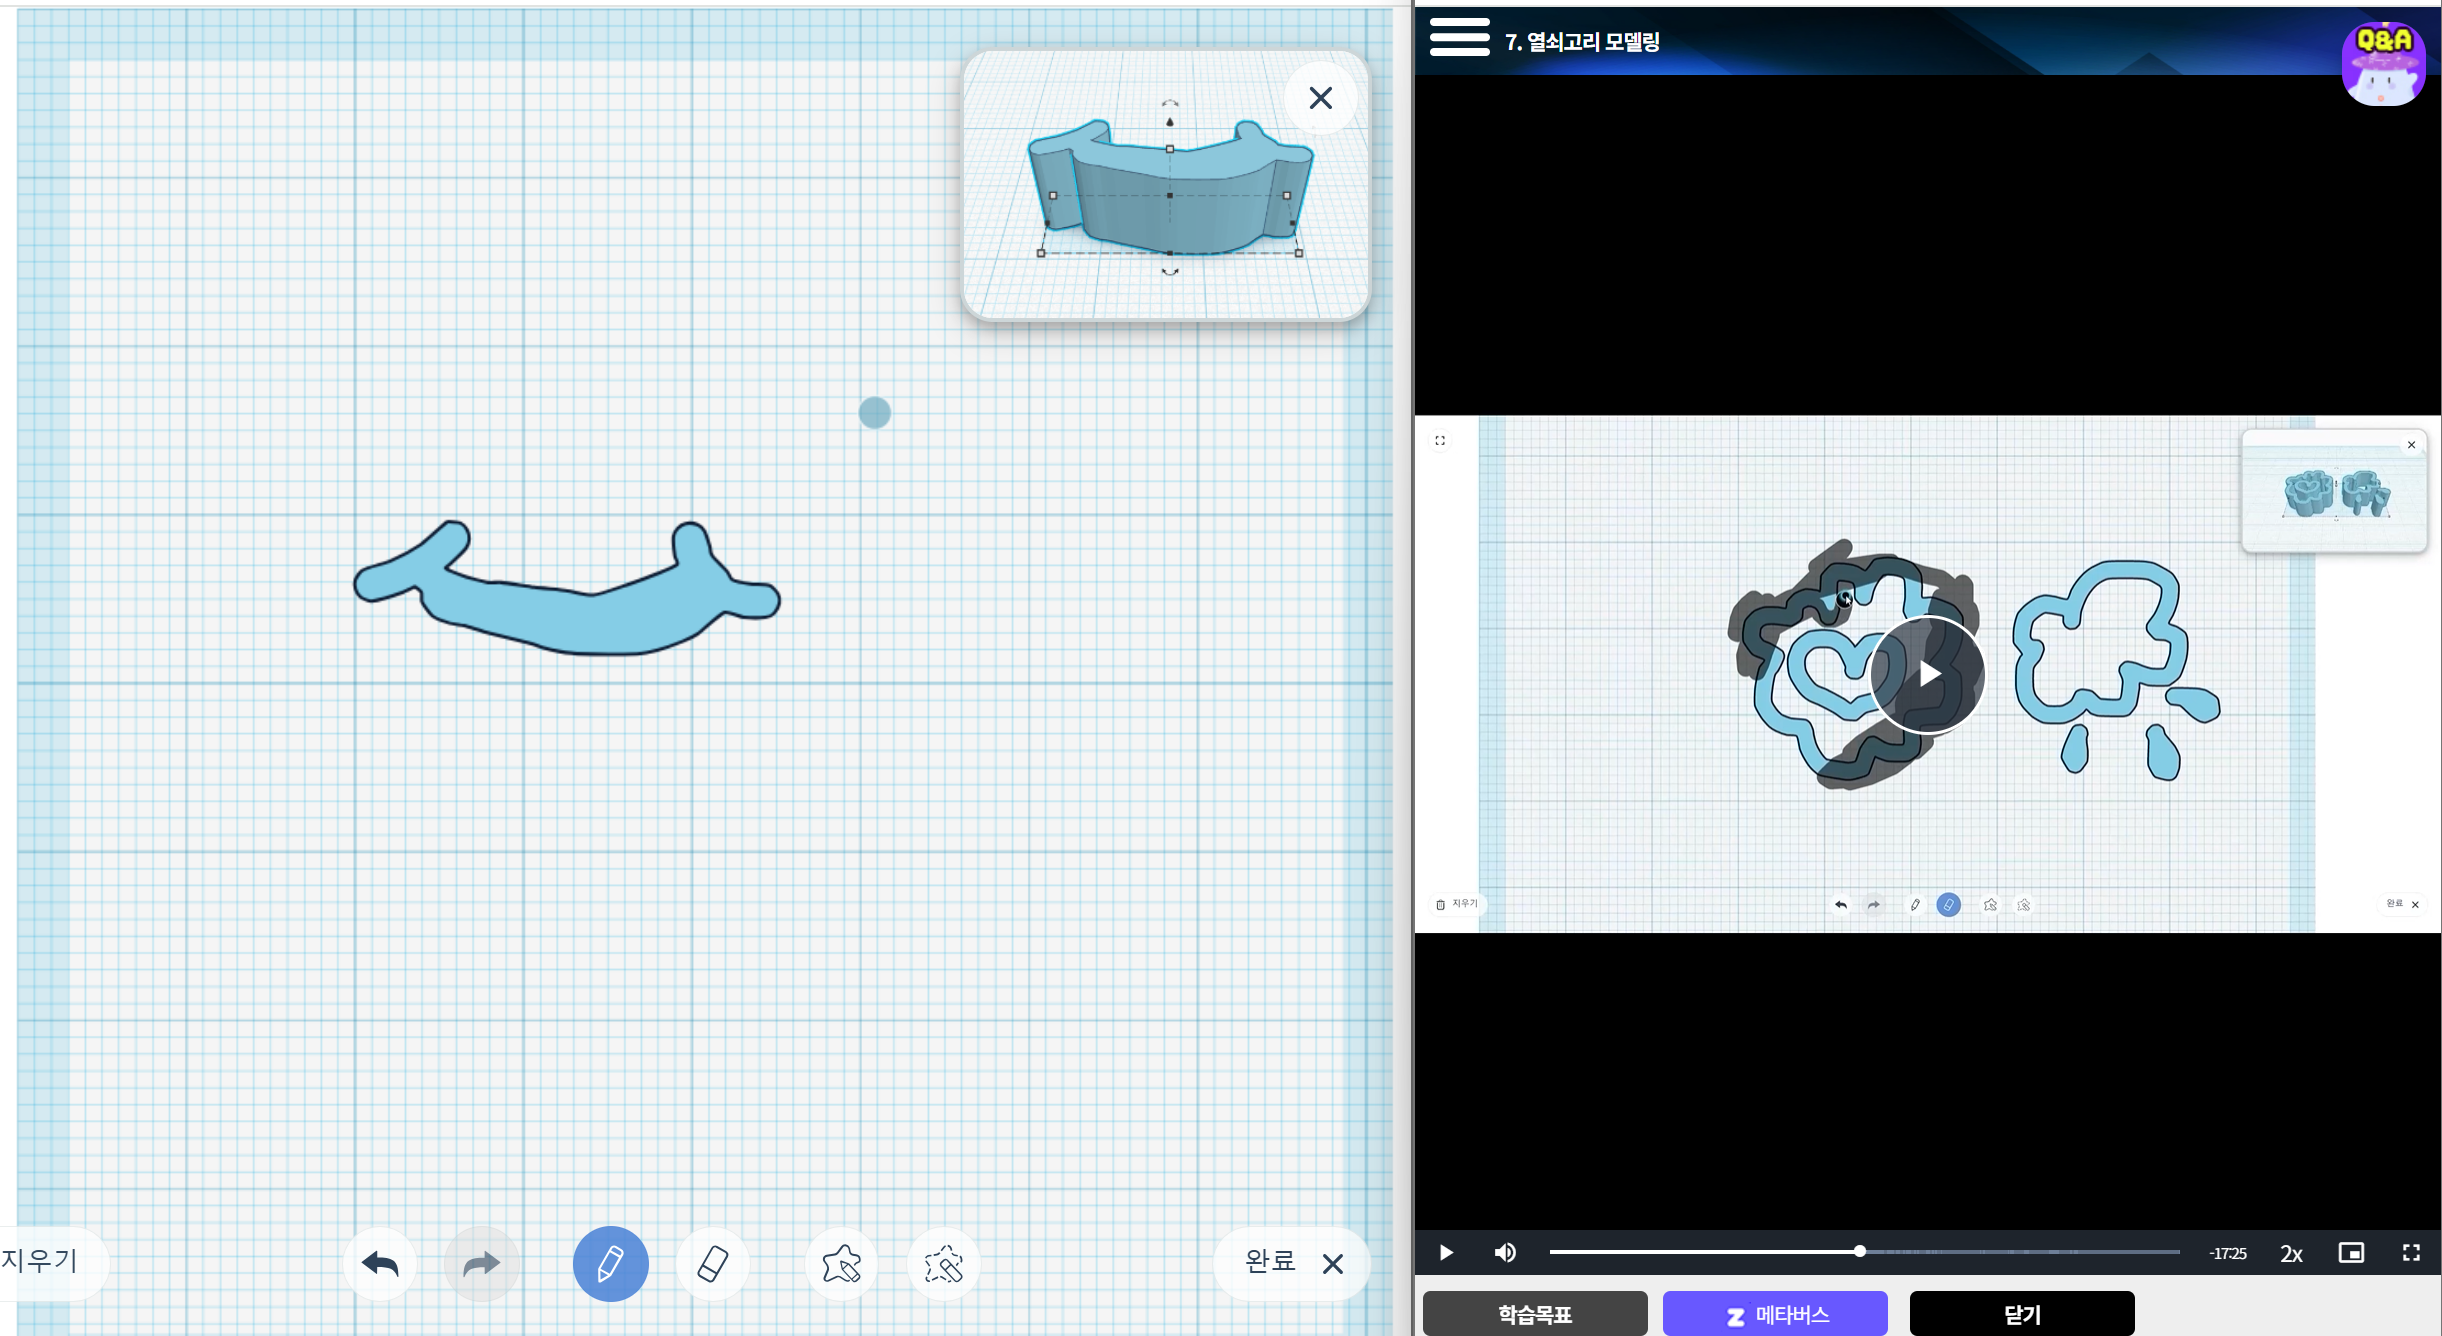Select the pencil draw tool
Image resolution: width=2442 pixels, height=1336 pixels.
click(610, 1263)
